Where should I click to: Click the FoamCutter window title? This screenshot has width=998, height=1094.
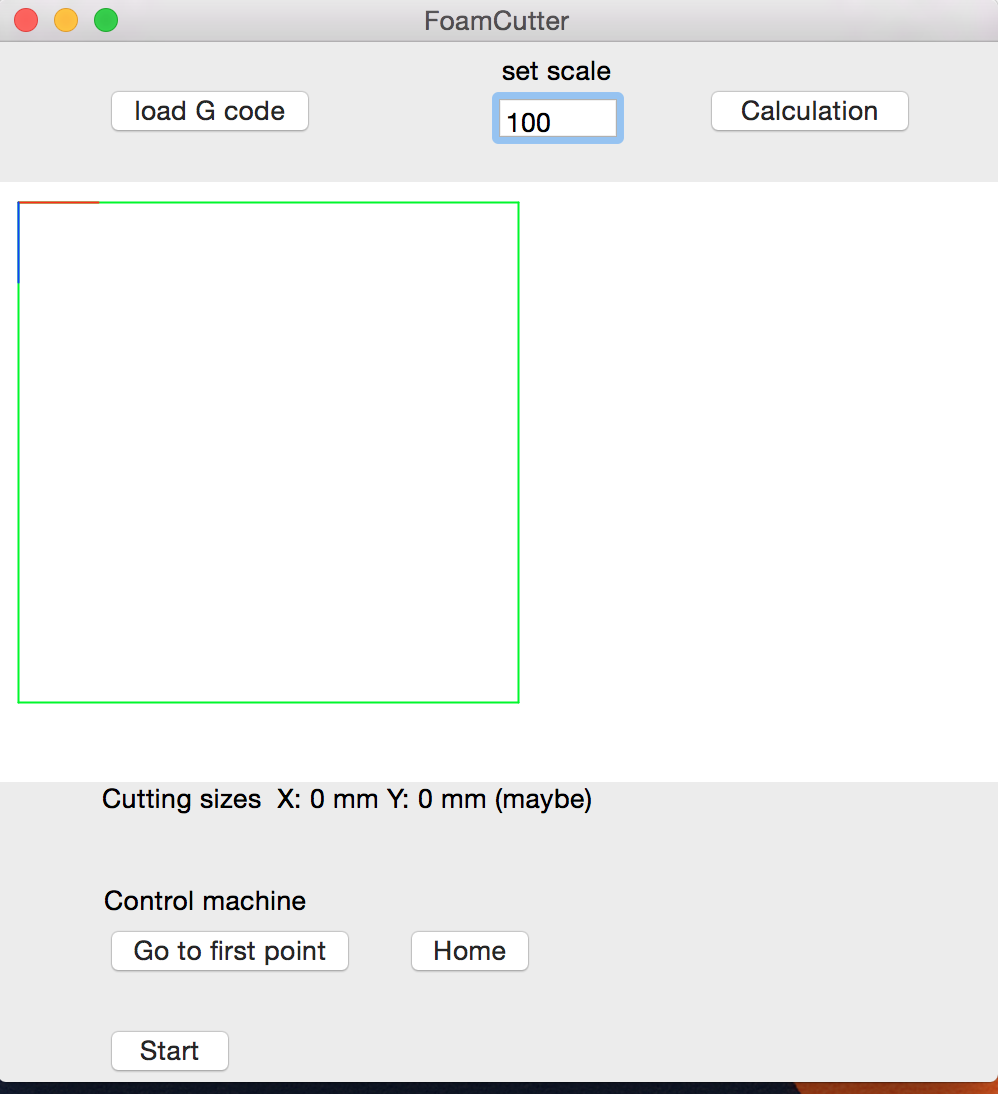497,20
